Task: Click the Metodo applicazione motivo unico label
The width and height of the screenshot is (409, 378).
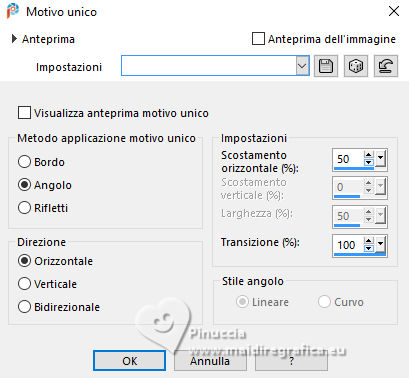Action: tap(106, 138)
